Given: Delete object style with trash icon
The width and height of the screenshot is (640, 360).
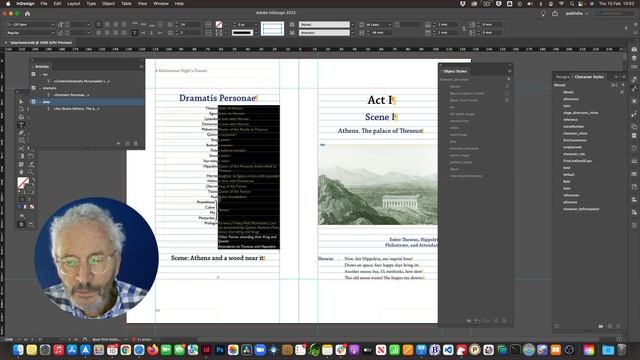Looking at the screenshot, I should [504, 321].
